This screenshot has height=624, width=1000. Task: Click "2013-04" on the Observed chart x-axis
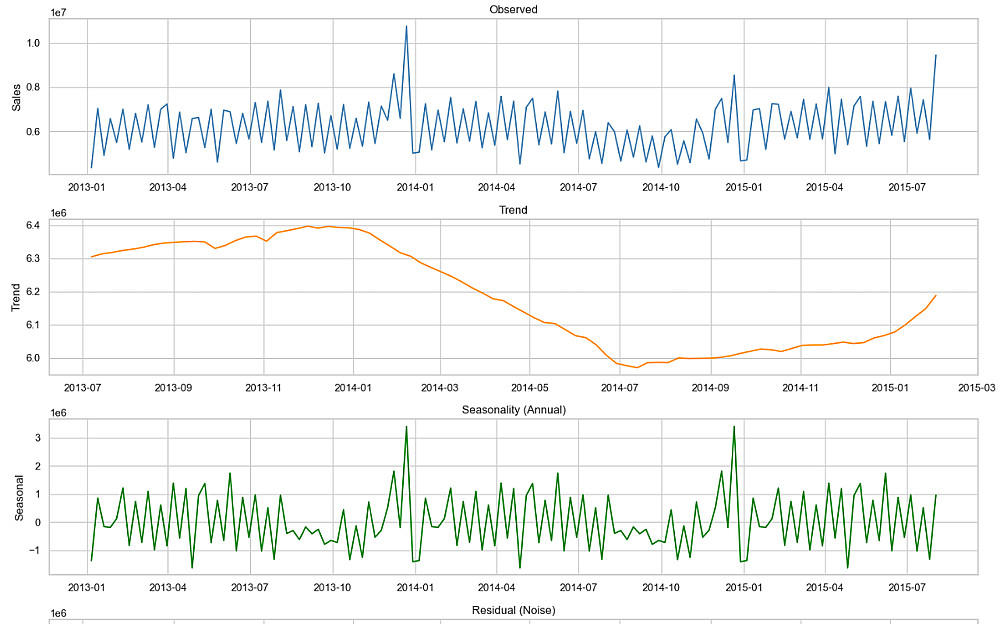168,188
